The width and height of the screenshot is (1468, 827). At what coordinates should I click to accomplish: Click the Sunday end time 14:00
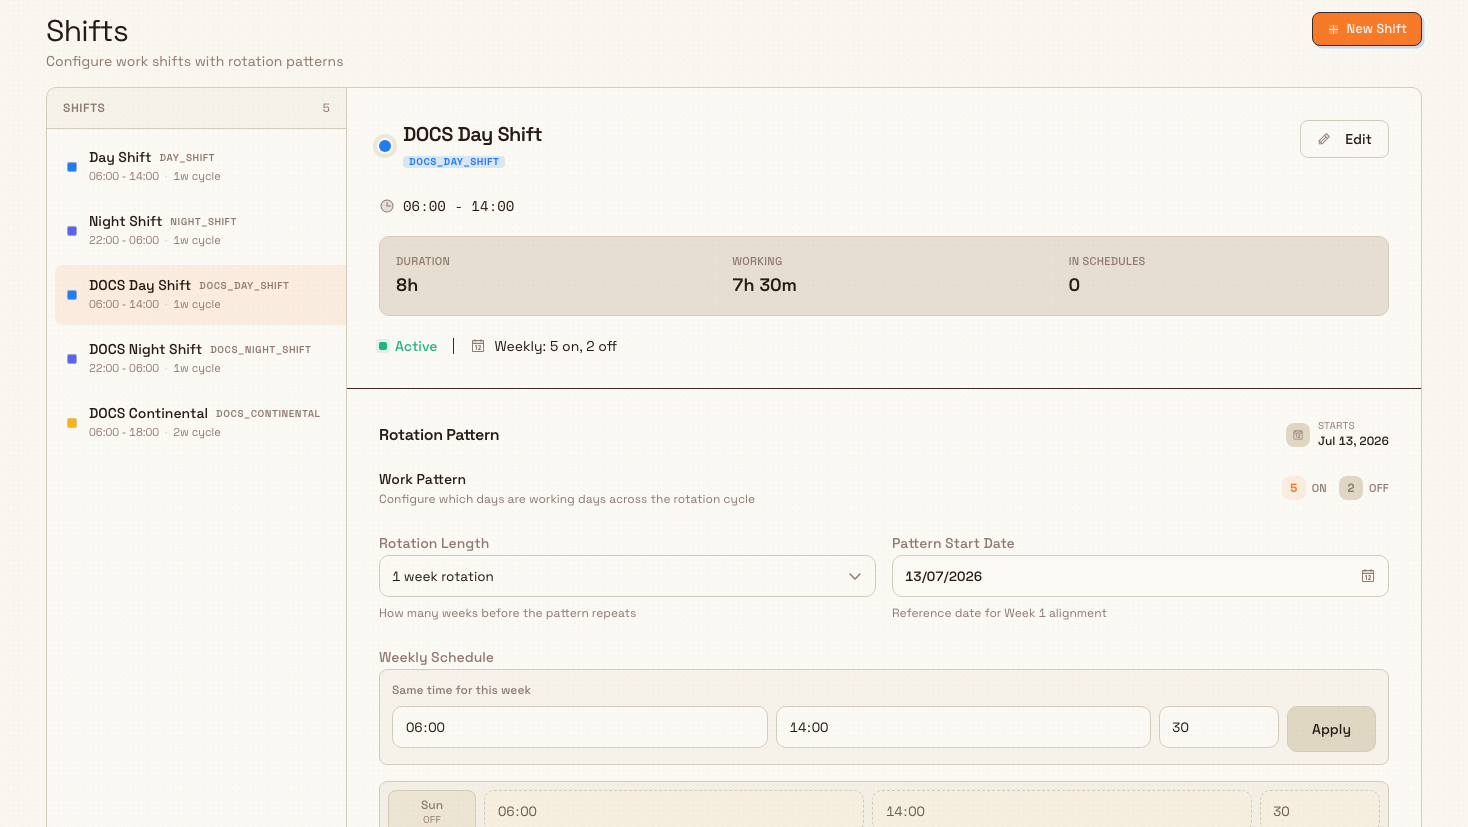1062,811
